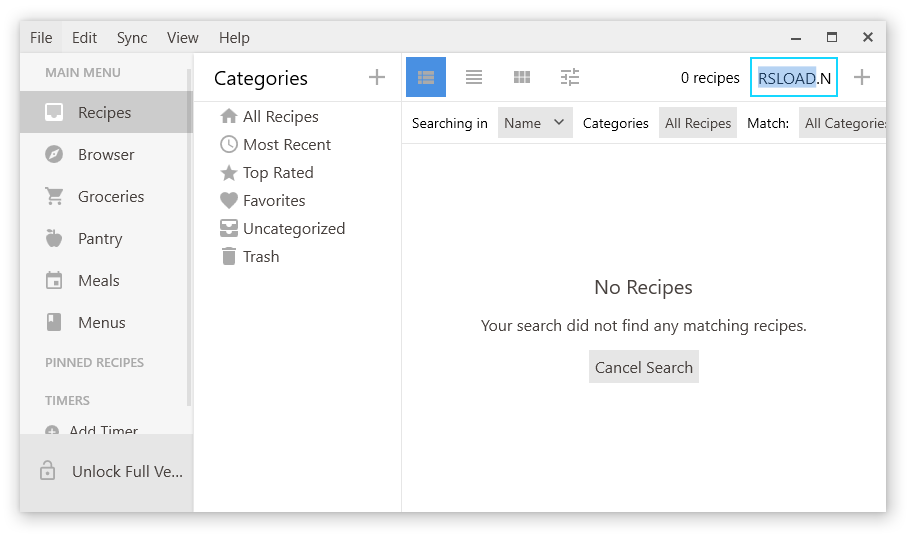Image resolution: width=912 pixels, height=541 pixels.
Task: Open the Sync menu
Action: click(x=132, y=38)
